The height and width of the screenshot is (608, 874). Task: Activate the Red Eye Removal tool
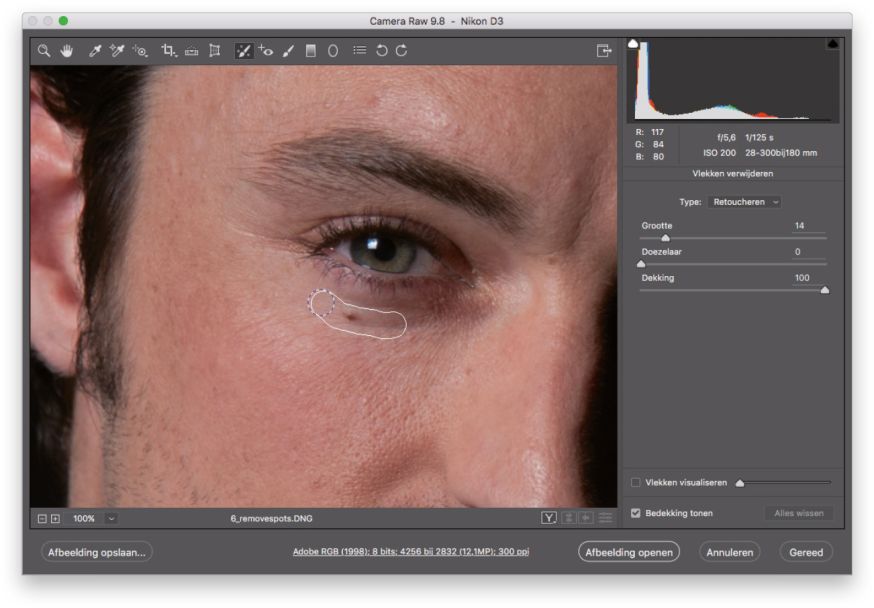tap(266, 51)
